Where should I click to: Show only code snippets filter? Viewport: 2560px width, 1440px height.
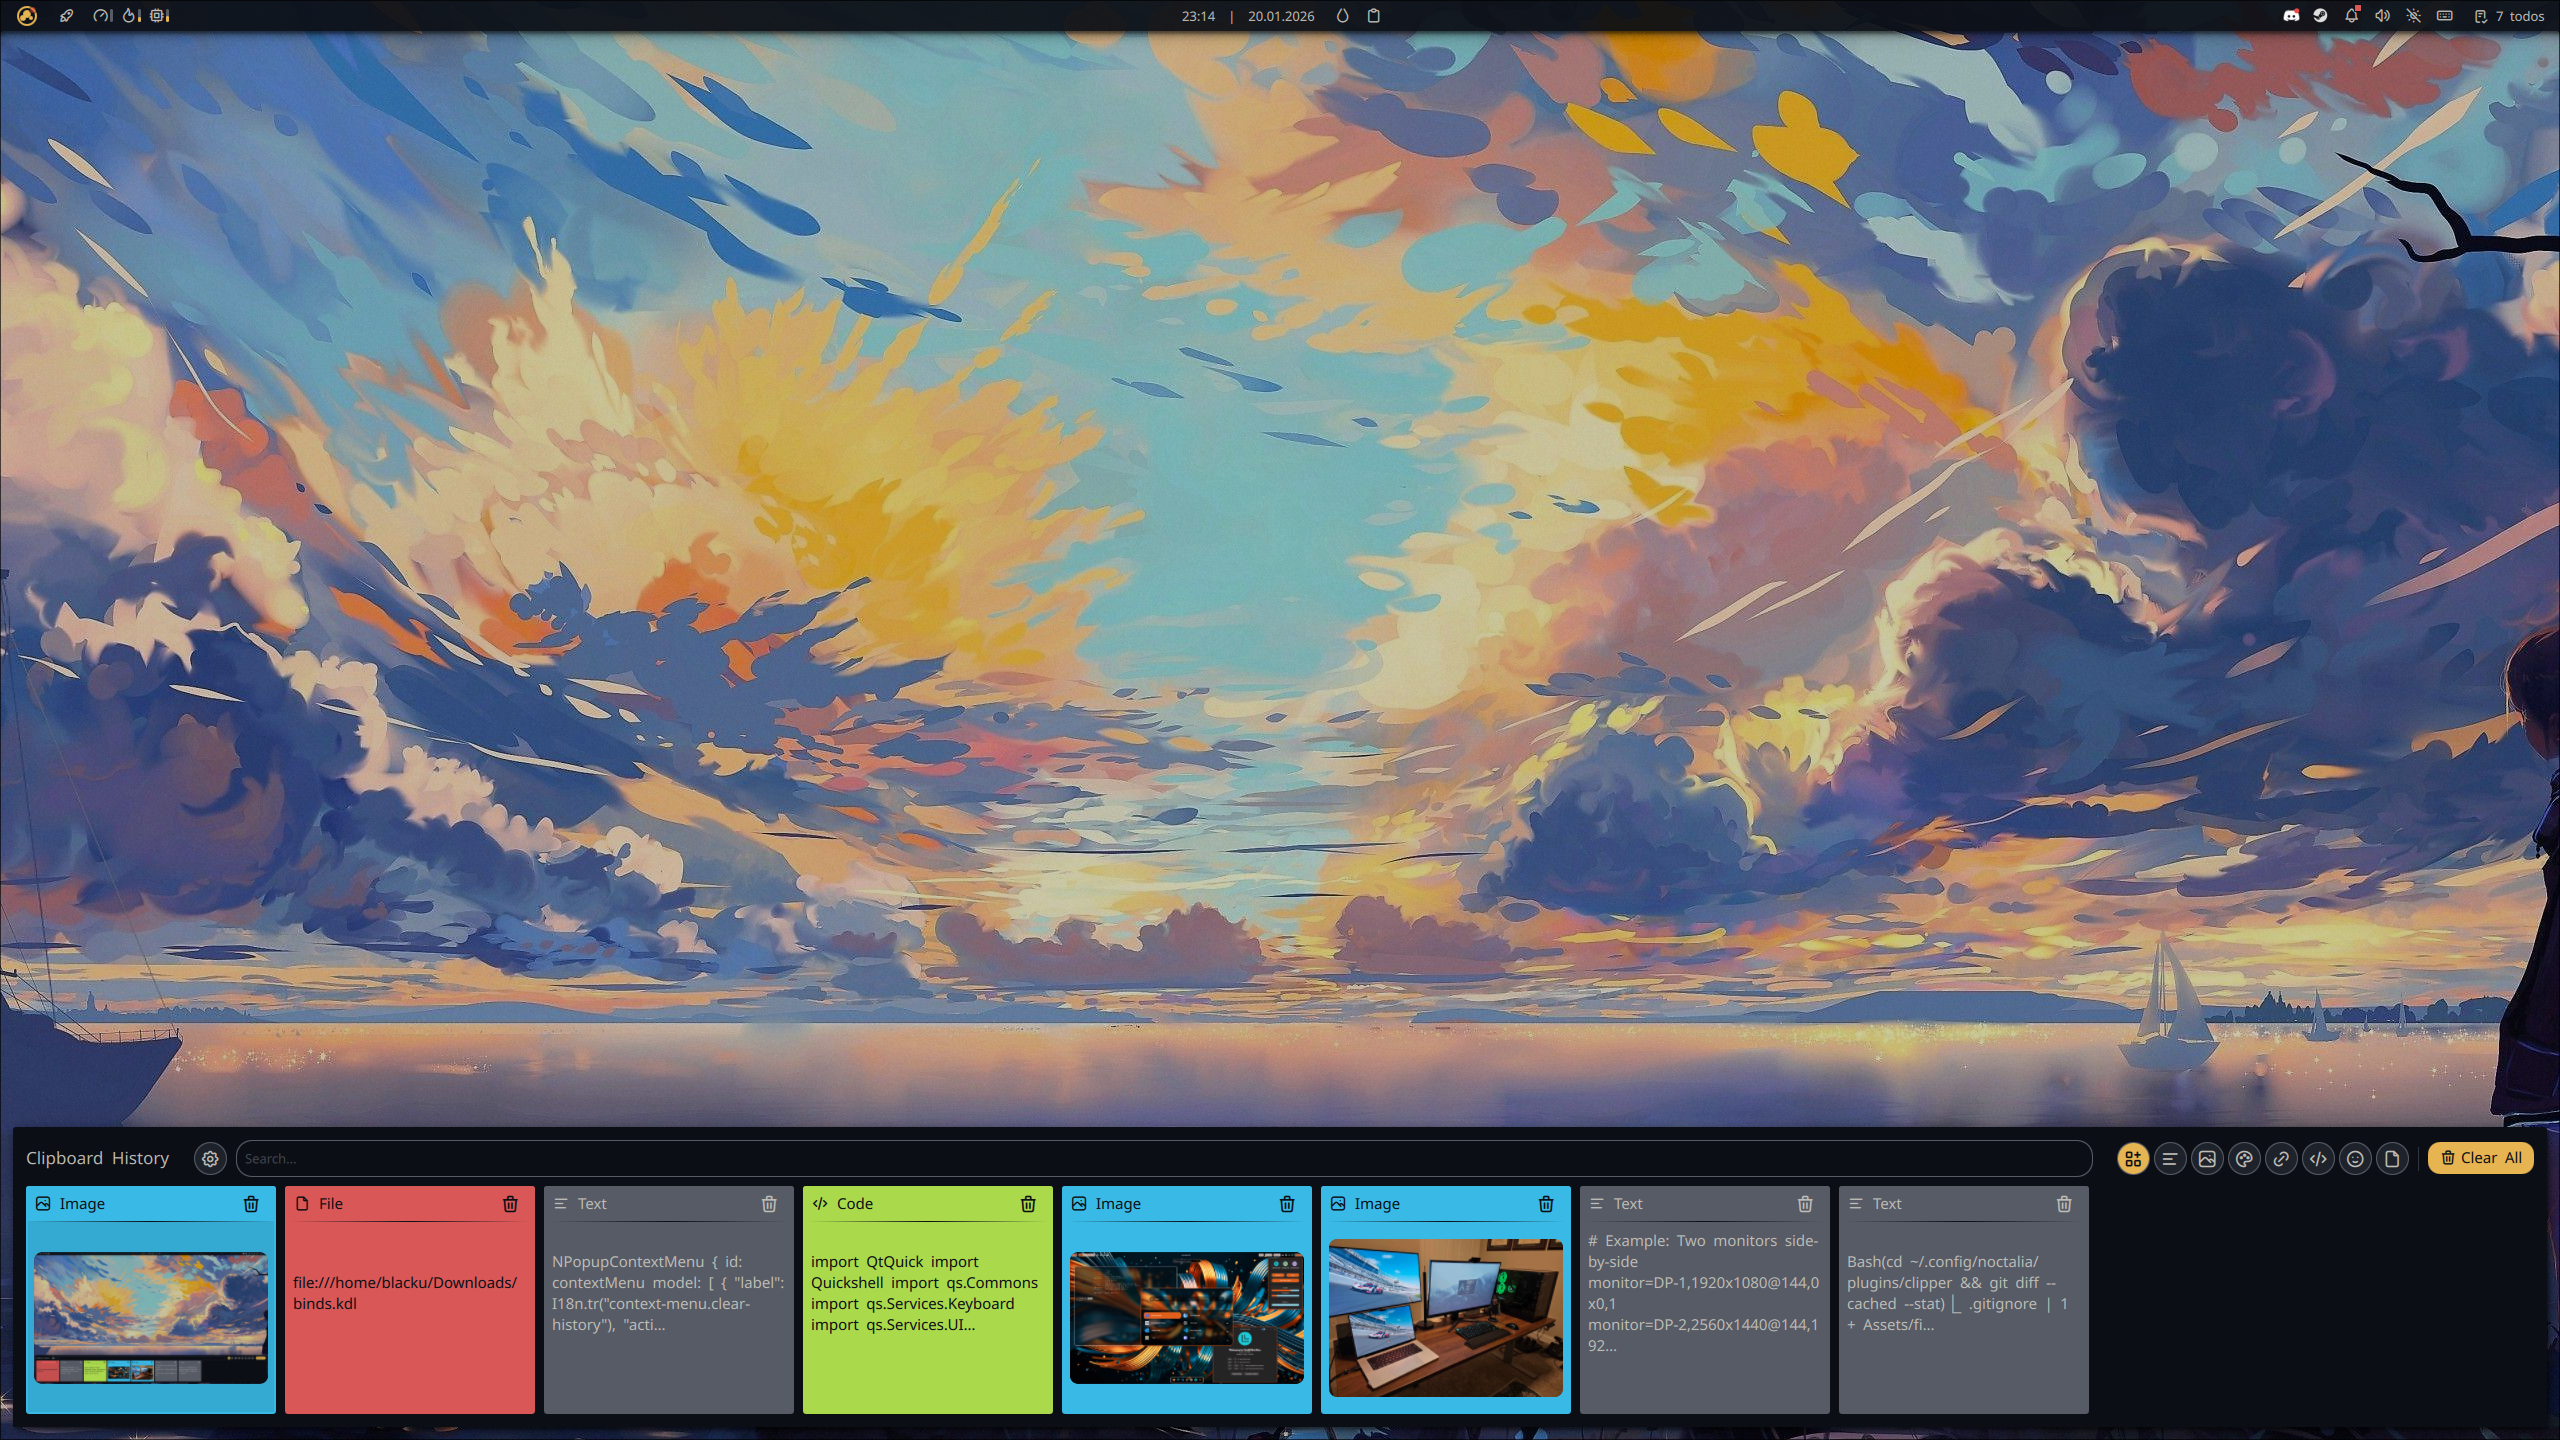pos(2318,1158)
